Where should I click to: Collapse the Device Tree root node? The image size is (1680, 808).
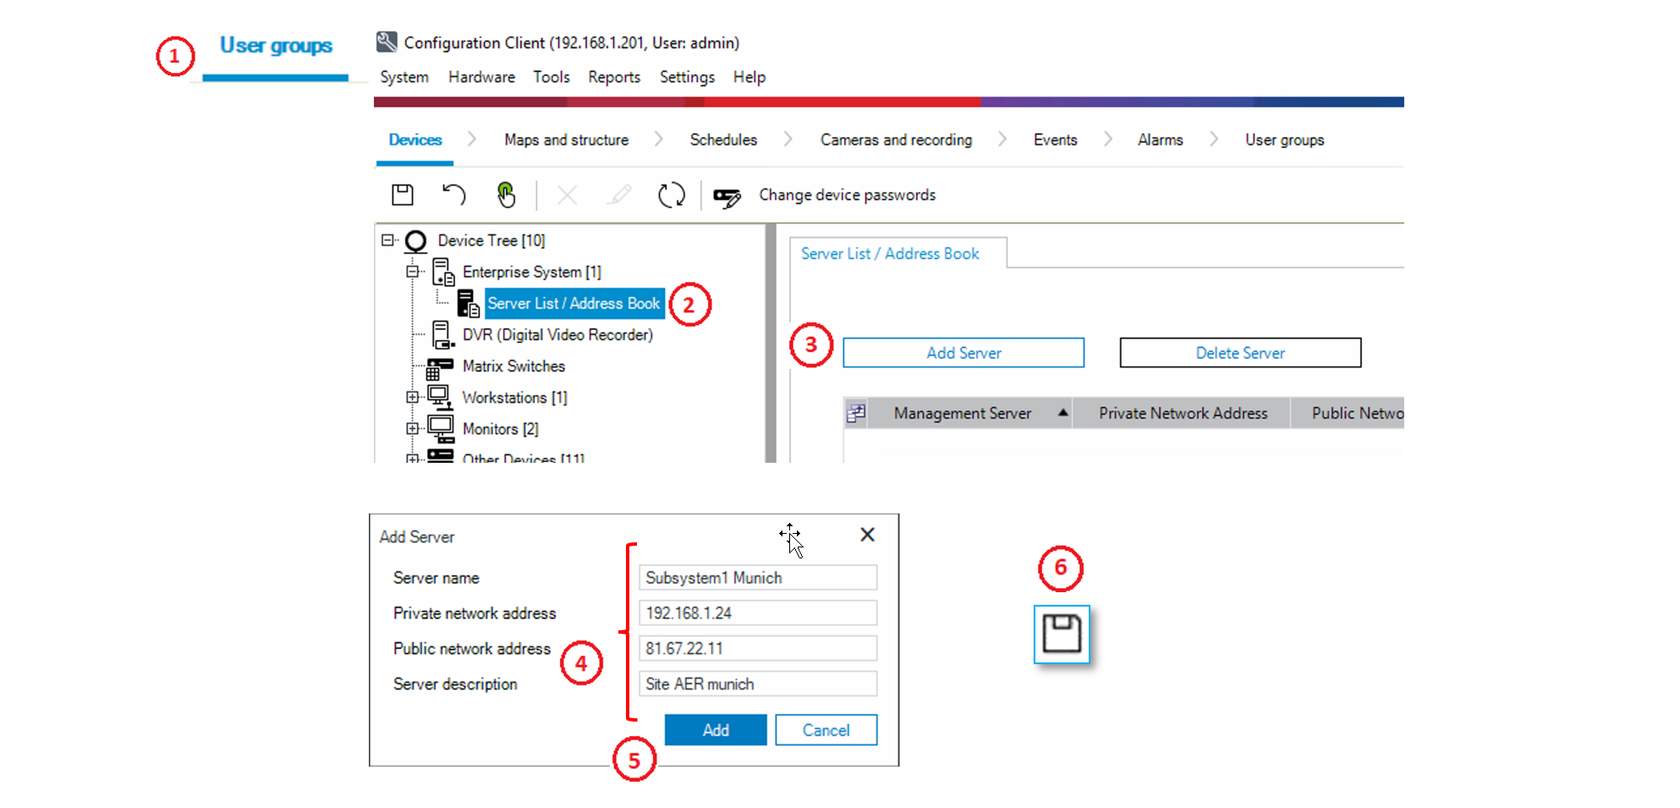pyautogui.click(x=388, y=240)
